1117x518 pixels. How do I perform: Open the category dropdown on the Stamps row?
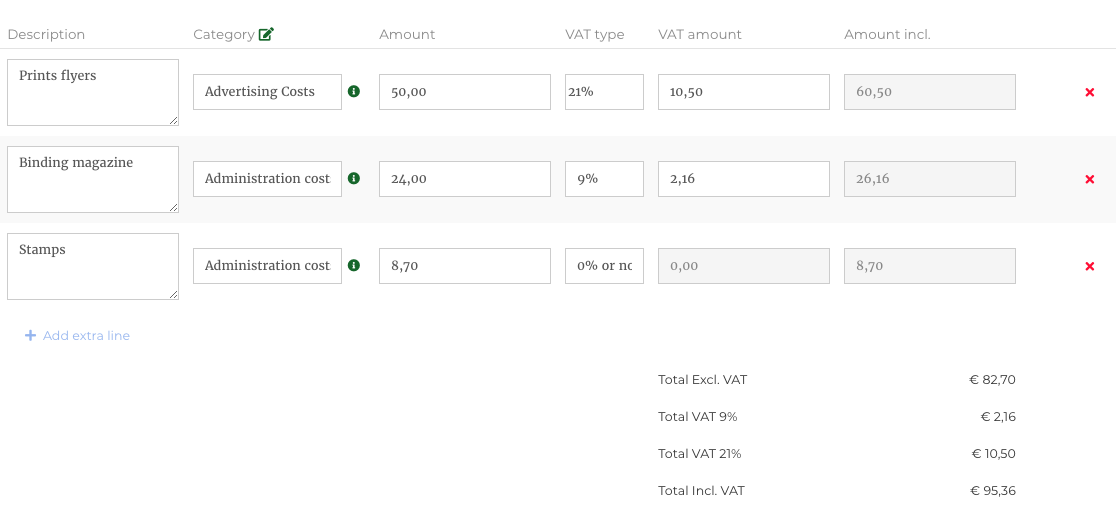click(267, 265)
